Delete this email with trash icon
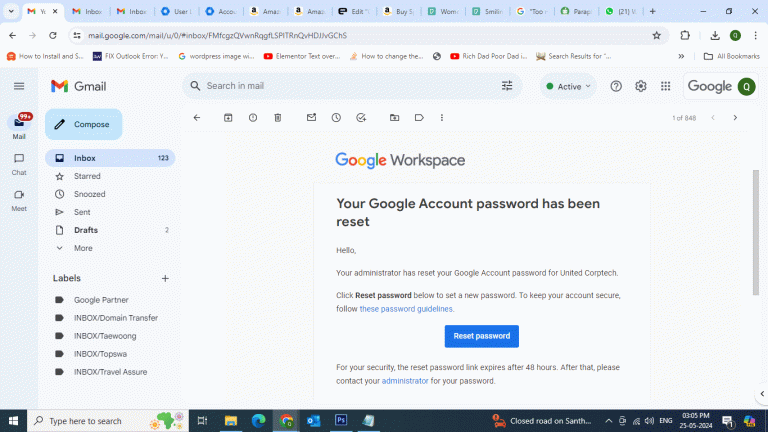The height and width of the screenshot is (432, 768). coord(278,118)
